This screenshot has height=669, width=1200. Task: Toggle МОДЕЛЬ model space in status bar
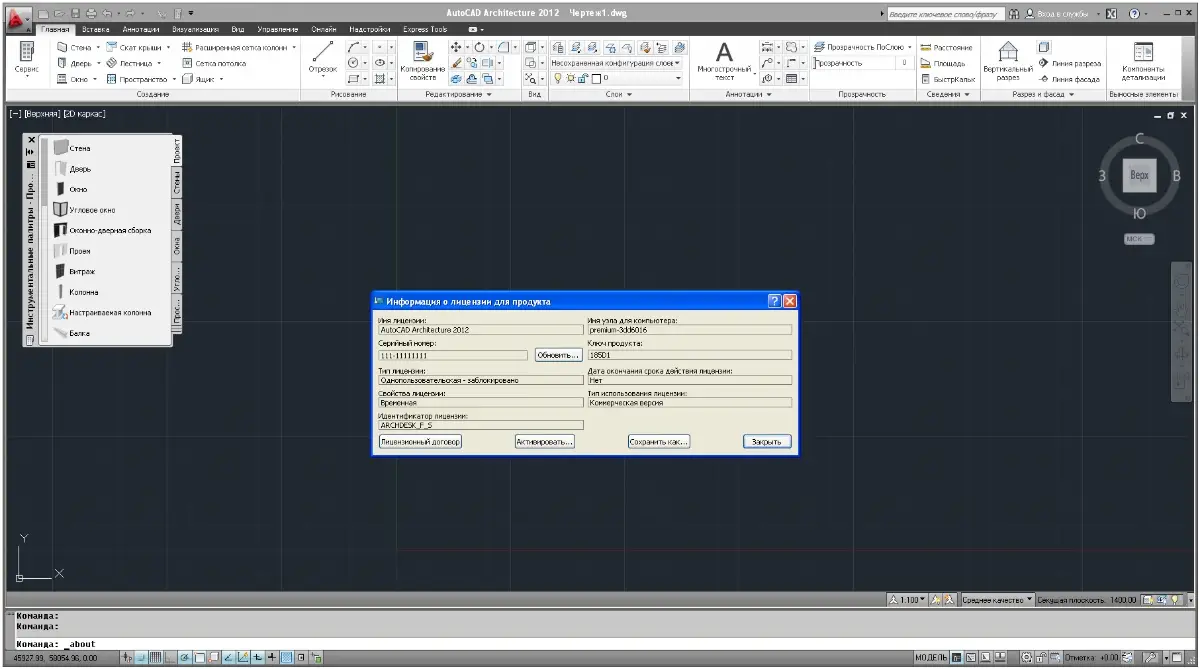point(932,657)
